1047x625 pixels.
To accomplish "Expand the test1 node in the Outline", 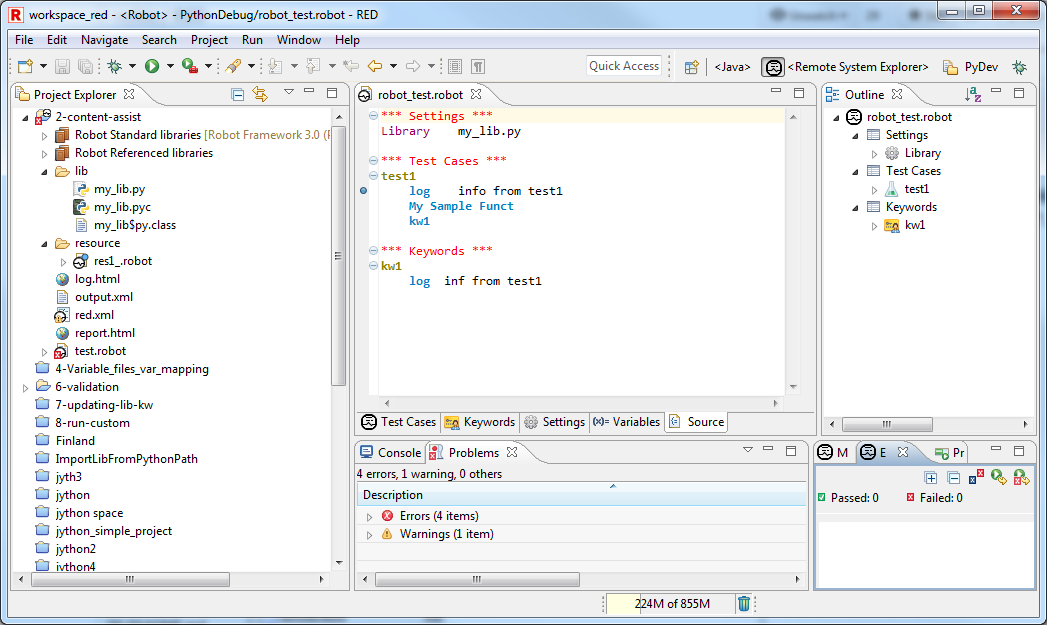I will point(872,189).
